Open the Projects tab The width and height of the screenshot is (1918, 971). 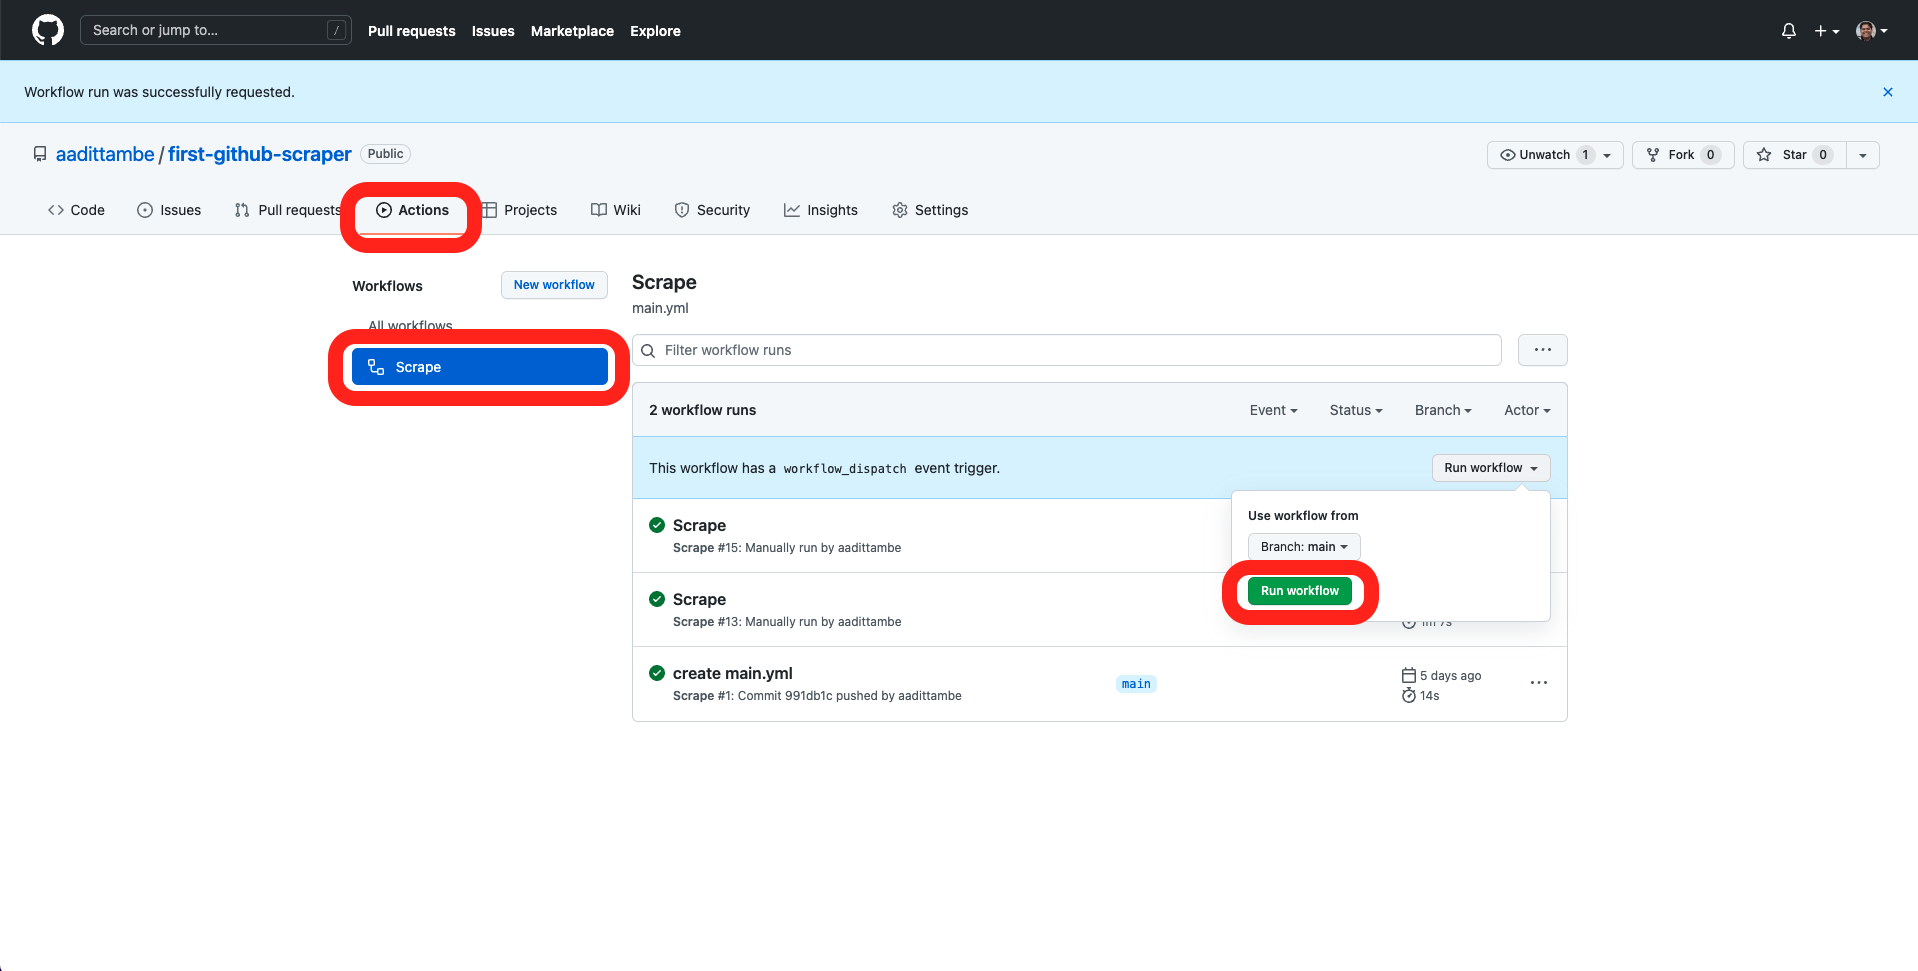(x=519, y=210)
